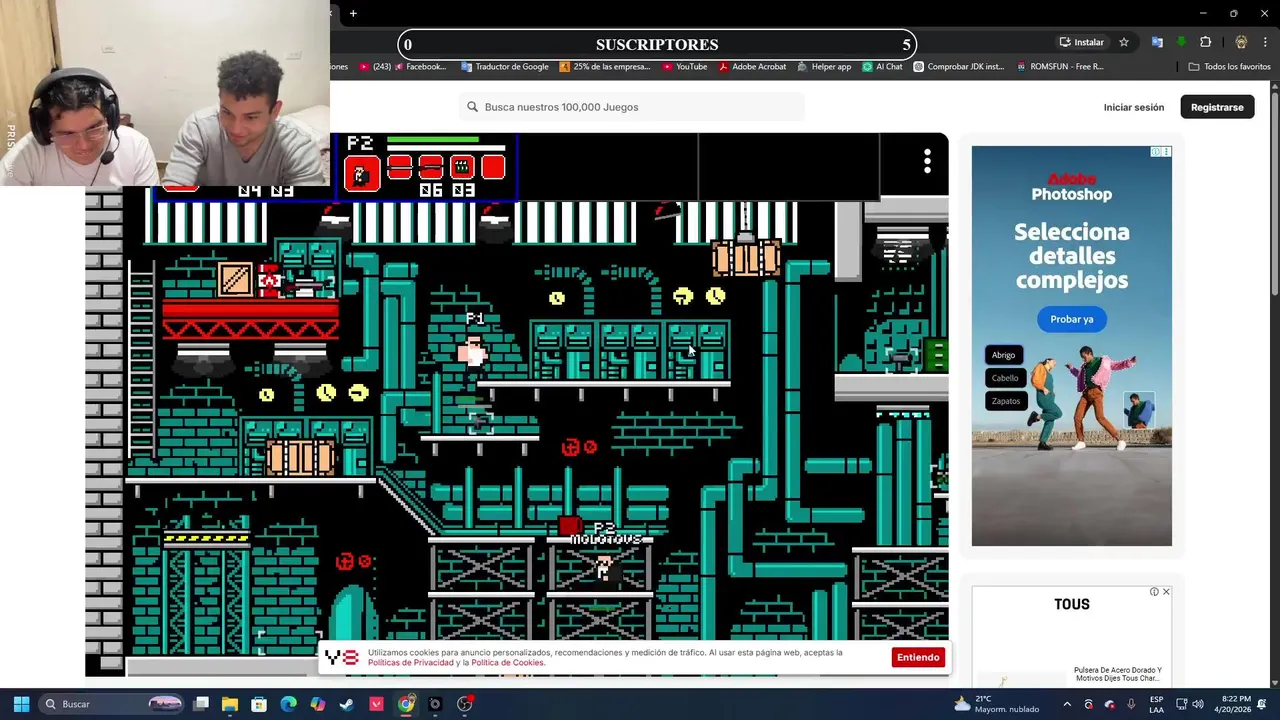
Task: Launch Microsoft Store from the taskbar
Action: click(x=259, y=704)
